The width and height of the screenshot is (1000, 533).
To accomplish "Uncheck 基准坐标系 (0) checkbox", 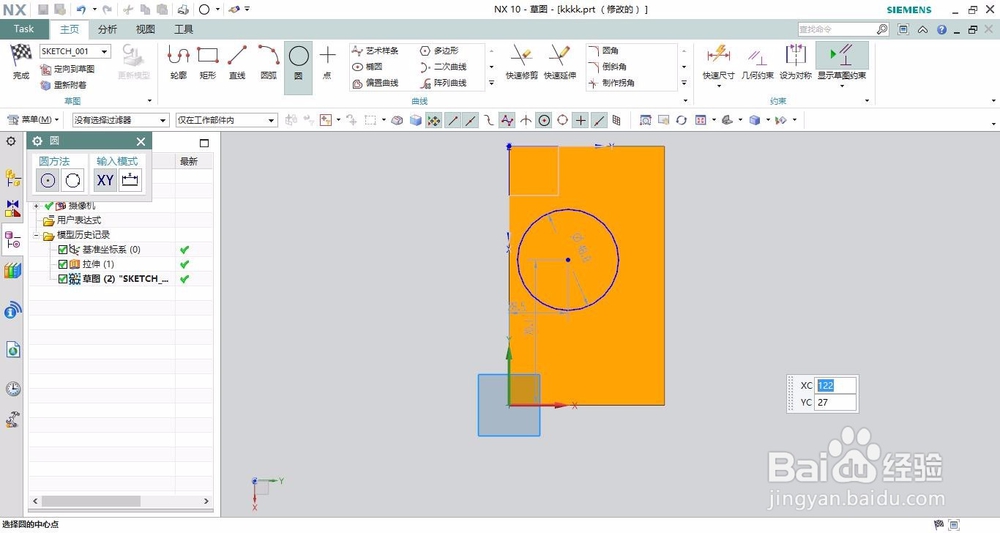I will [62, 249].
